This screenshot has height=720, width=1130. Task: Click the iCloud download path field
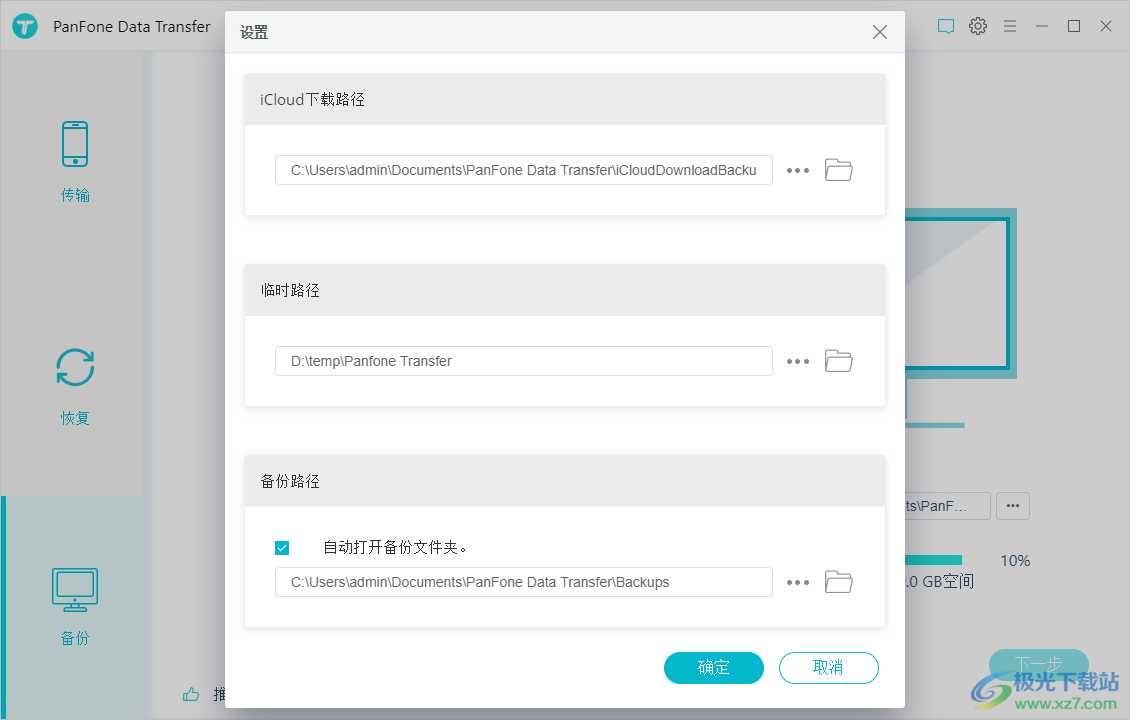524,170
